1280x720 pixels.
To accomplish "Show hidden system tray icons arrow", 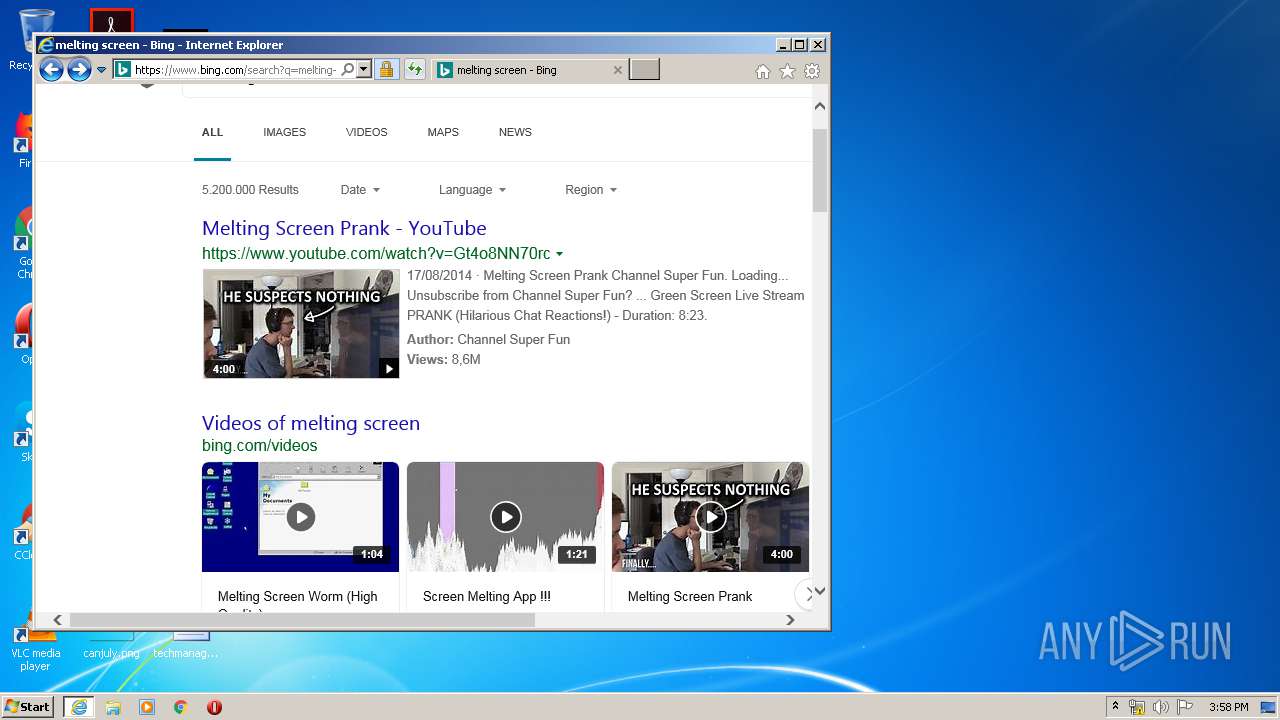I will (x=1115, y=707).
